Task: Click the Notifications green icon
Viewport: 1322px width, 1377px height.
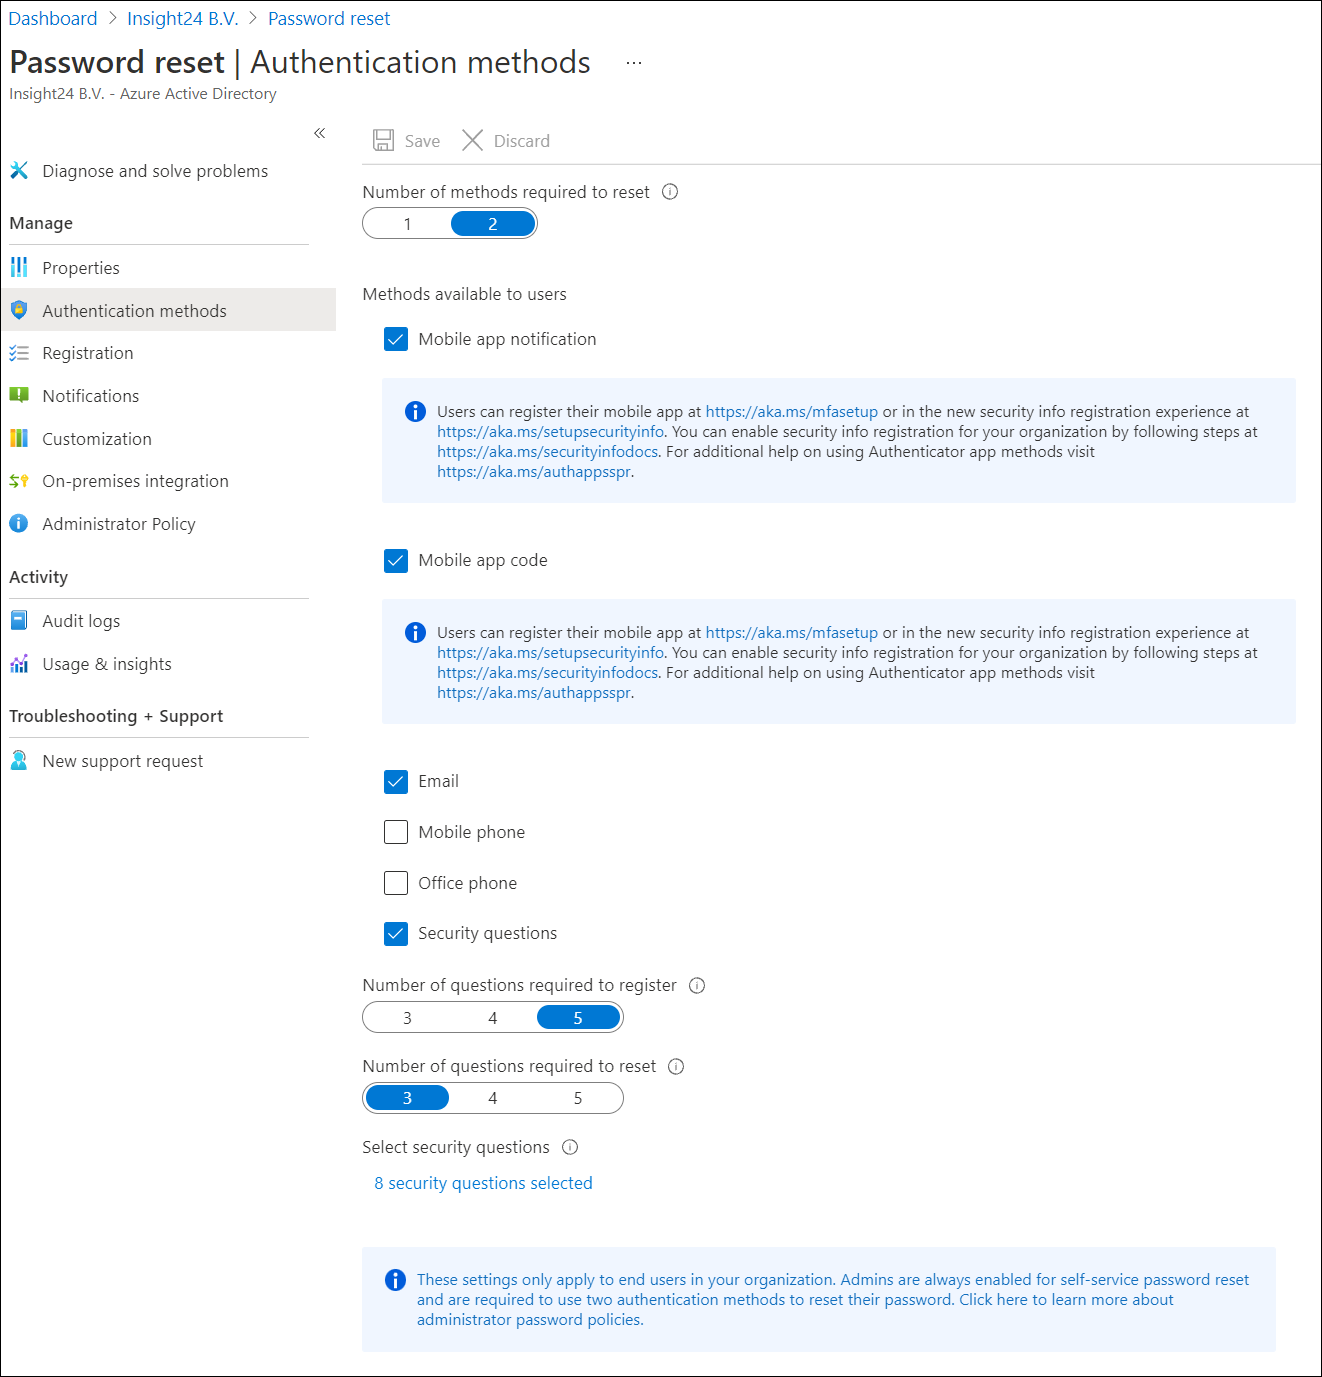Action: click(x=19, y=395)
